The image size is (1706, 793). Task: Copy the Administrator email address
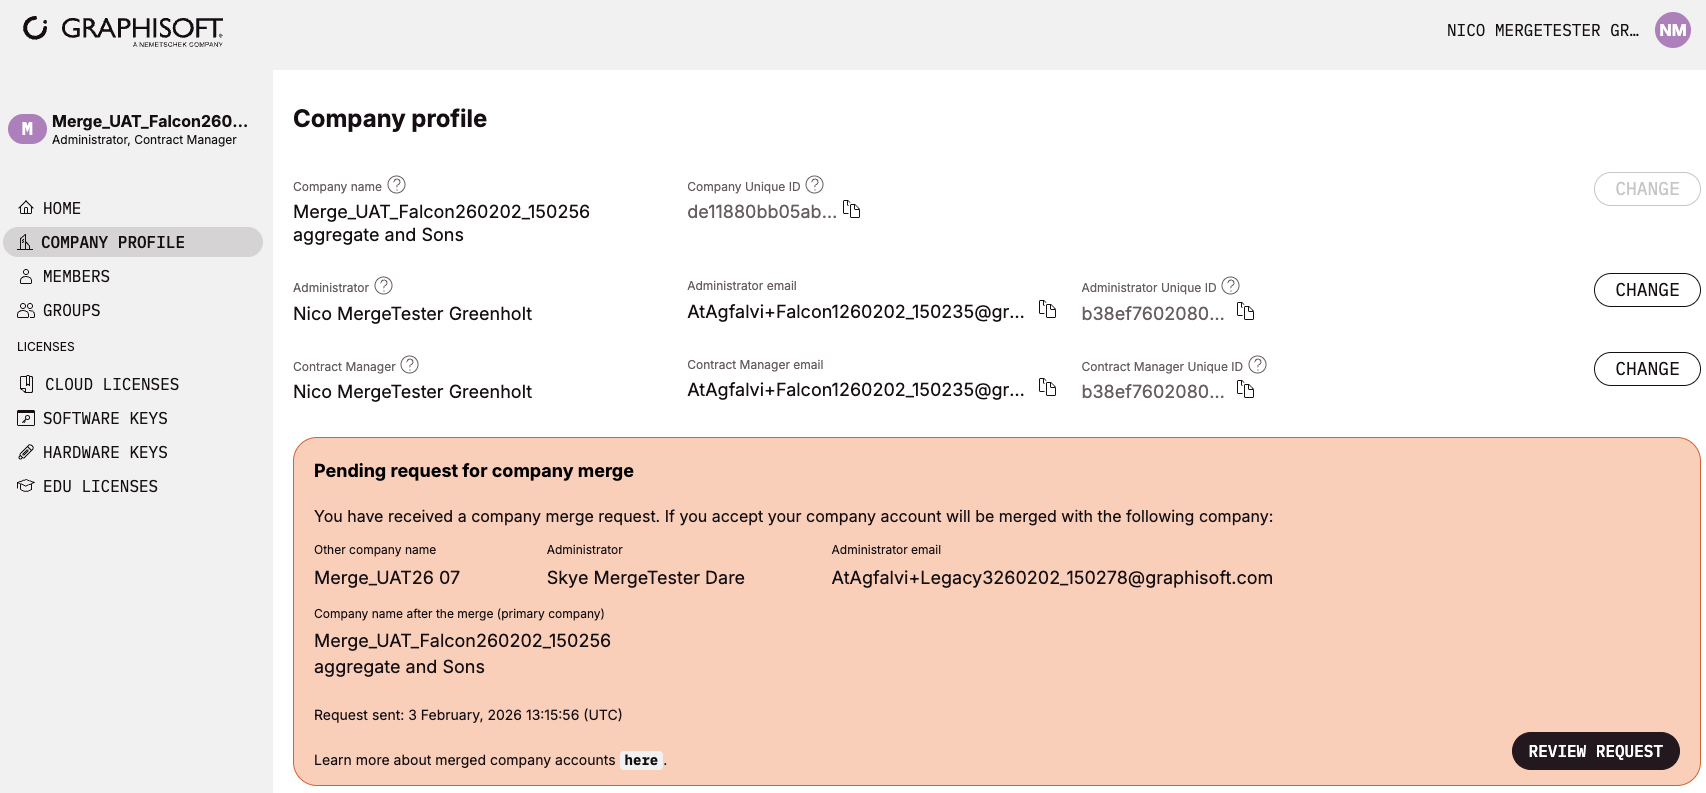[1048, 309]
